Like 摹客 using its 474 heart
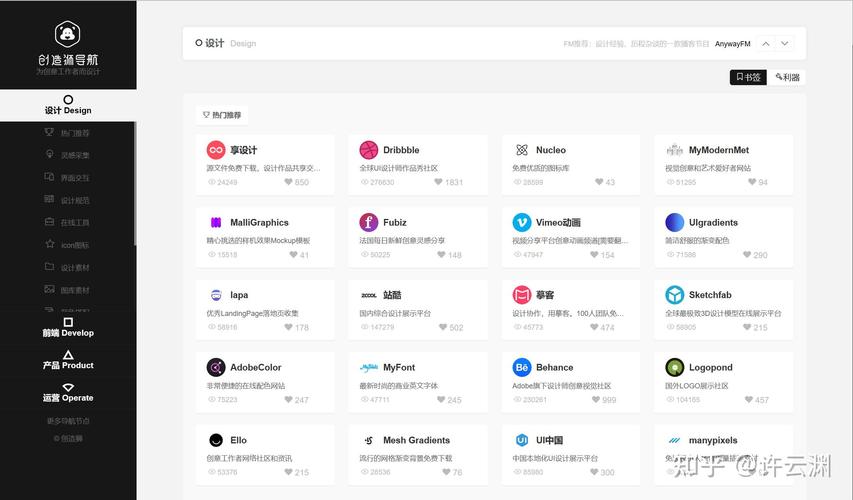Screen dimensions: 853x500 [x=595, y=327]
